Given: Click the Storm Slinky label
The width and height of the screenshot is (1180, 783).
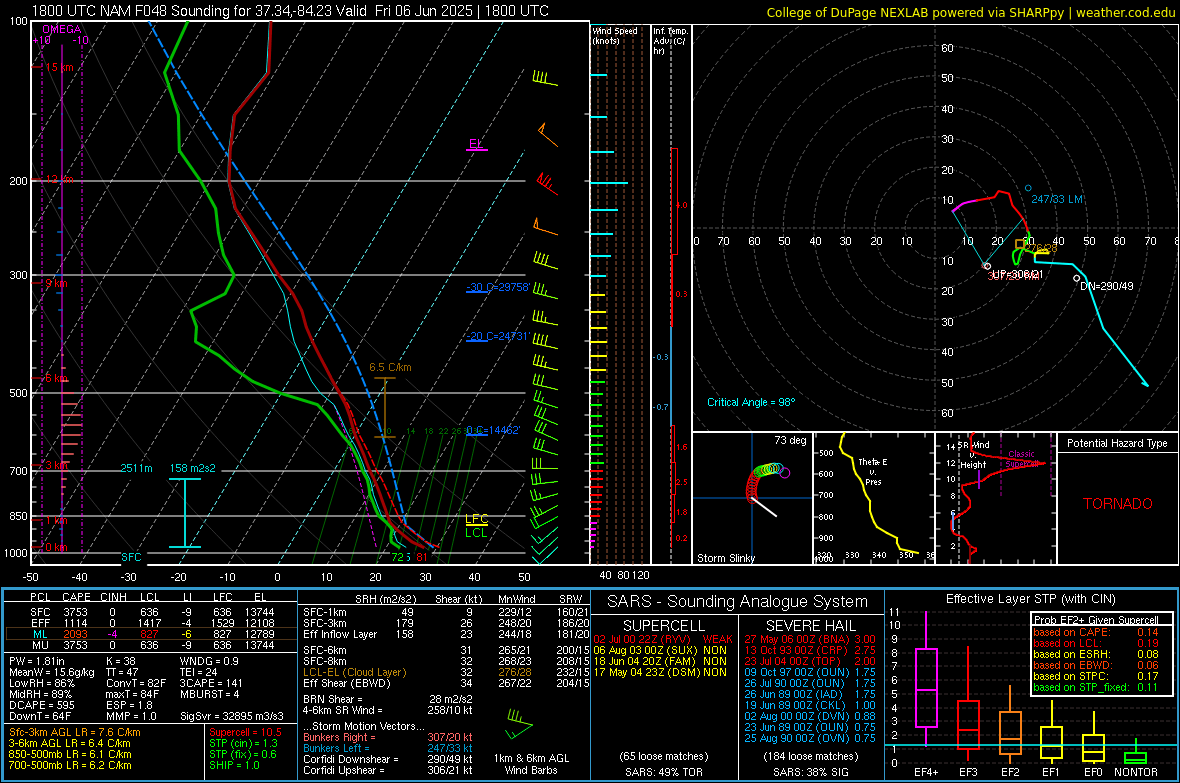Looking at the screenshot, I should click(725, 558).
